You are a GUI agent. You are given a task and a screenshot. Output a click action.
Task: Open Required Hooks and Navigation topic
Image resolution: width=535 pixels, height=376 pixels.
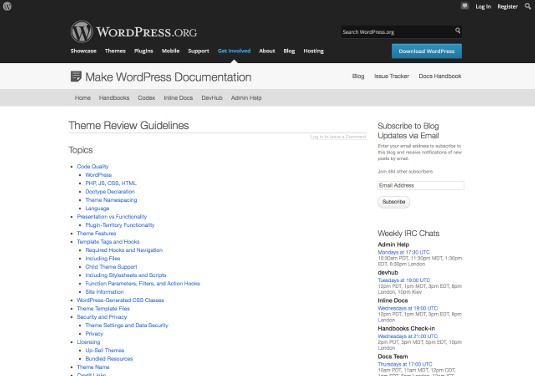pyautogui.click(x=124, y=250)
